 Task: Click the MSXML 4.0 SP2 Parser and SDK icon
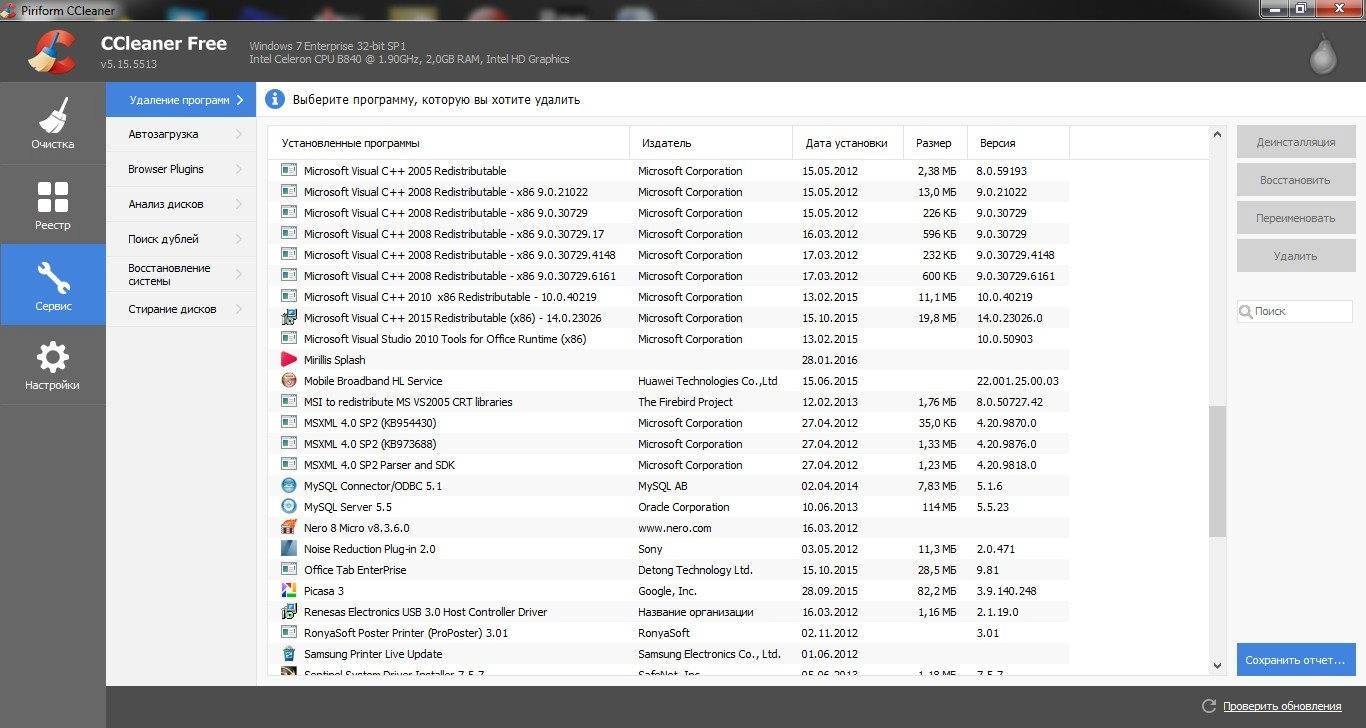pyautogui.click(x=288, y=465)
